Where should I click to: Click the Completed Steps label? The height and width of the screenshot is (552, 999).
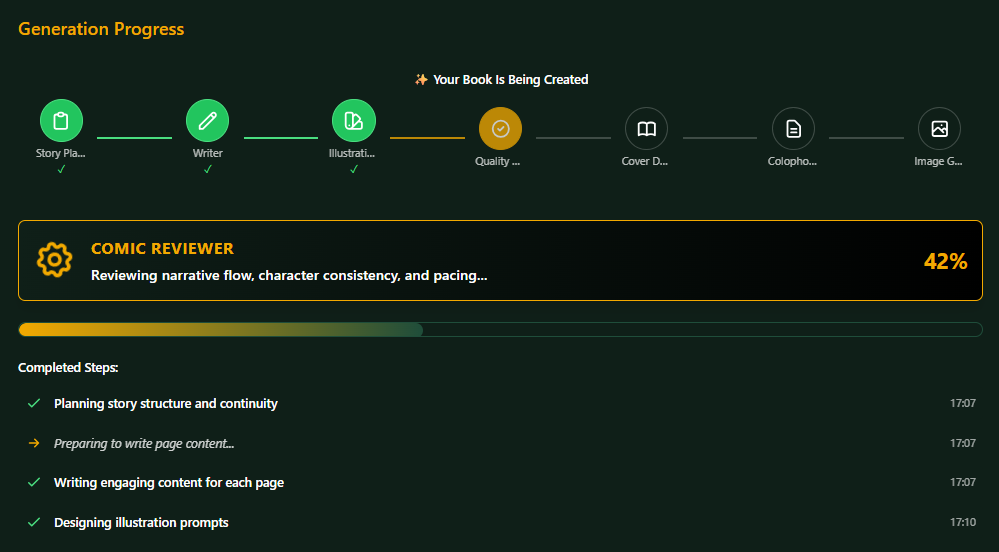68,368
